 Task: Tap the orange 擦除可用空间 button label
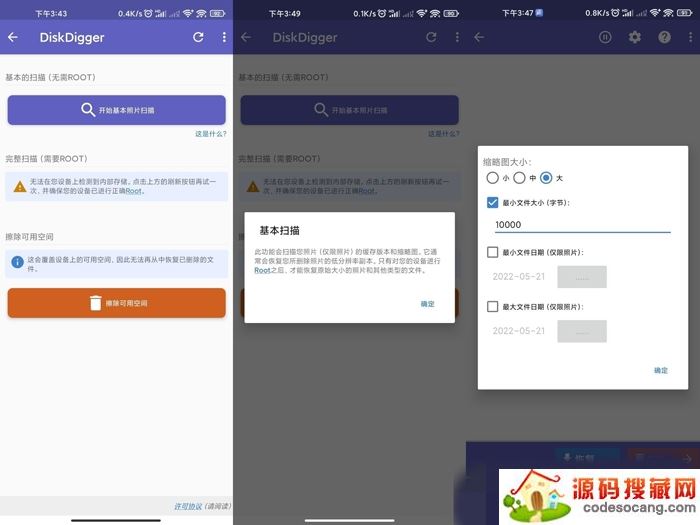126,303
